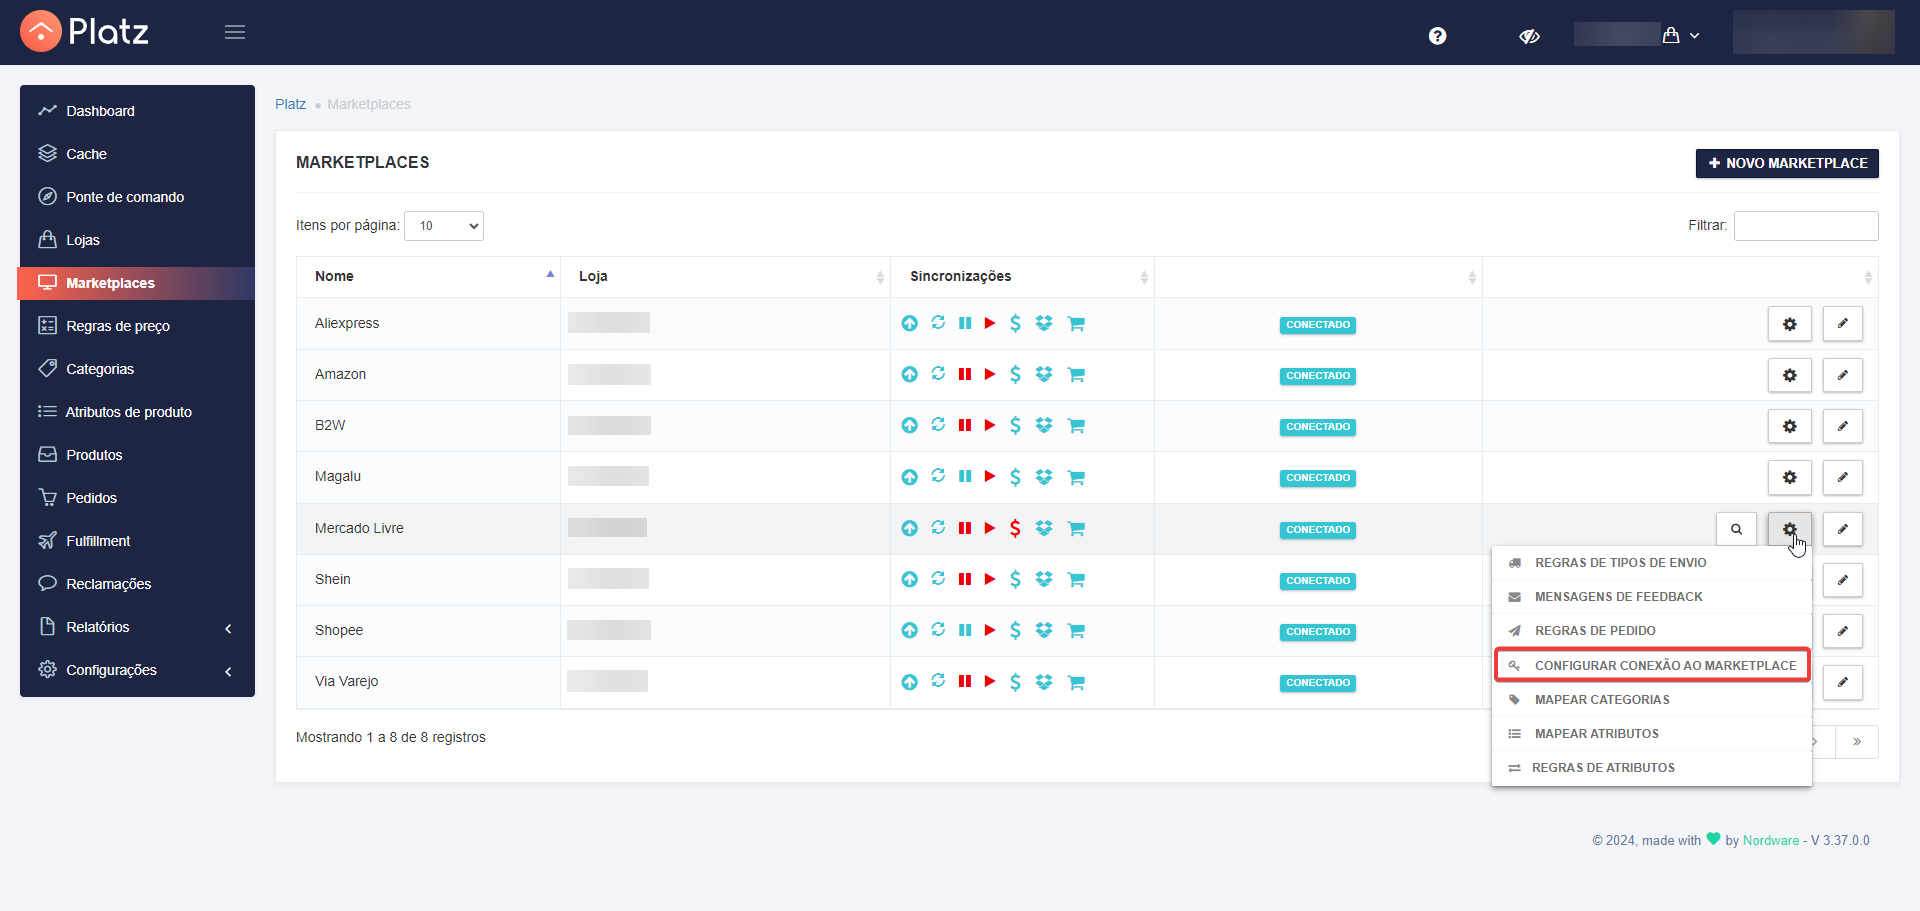Viewport: 1920px width, 911px height.
Task: Click red pause icon in B2W row
Action: pyautogui.click(x=965, y=425)
